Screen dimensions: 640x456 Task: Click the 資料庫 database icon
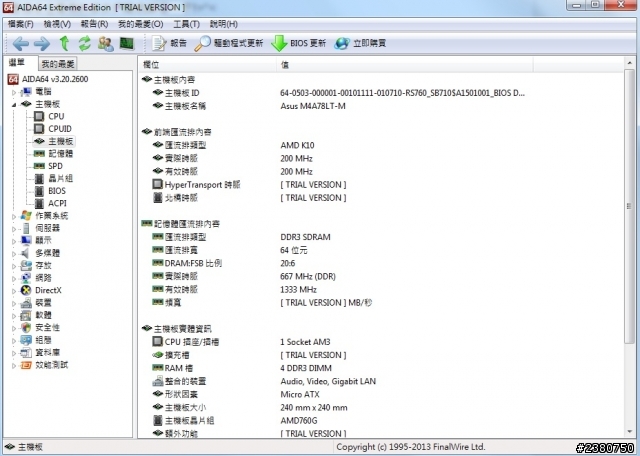[26, 352]
